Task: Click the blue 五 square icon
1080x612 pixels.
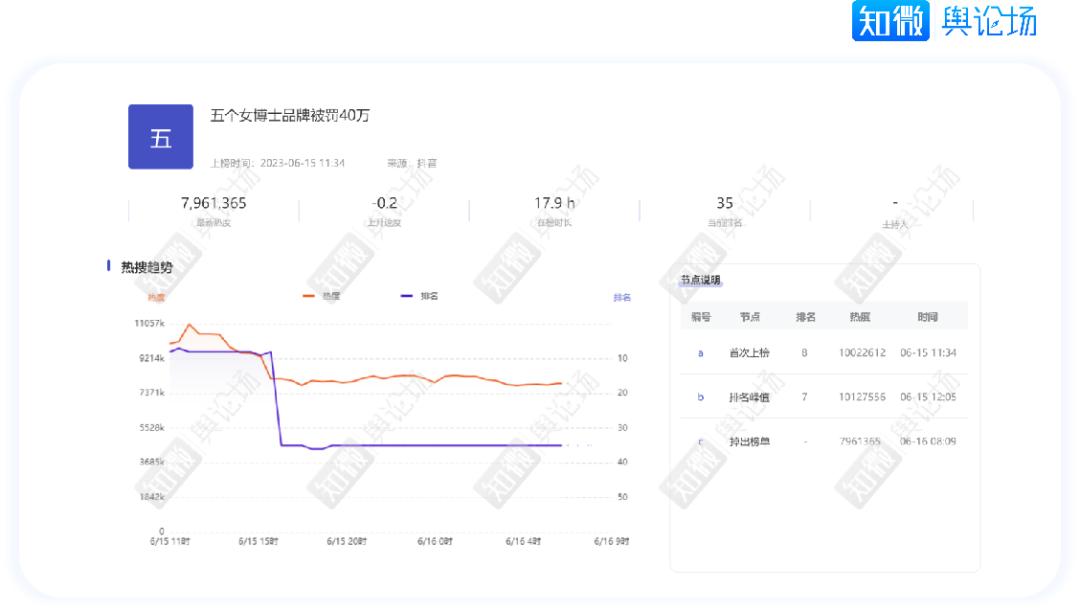Action: click(x=162, y=136)
